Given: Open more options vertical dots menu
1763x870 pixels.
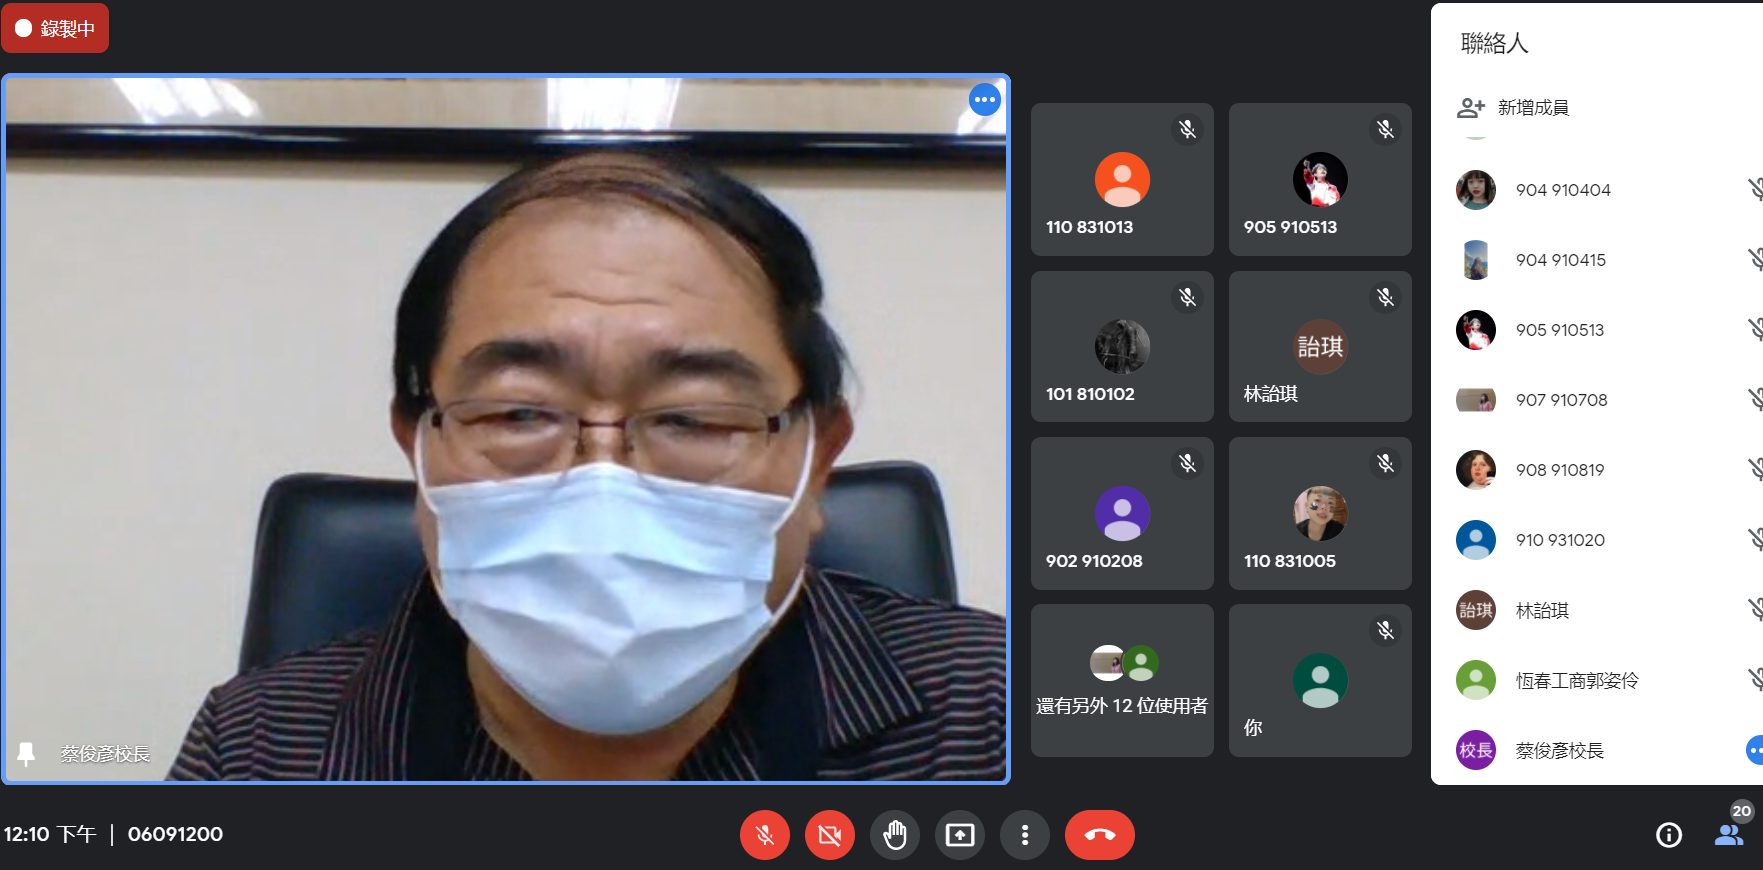Looking at the screenshot, I should click(x=1025, y=835).
